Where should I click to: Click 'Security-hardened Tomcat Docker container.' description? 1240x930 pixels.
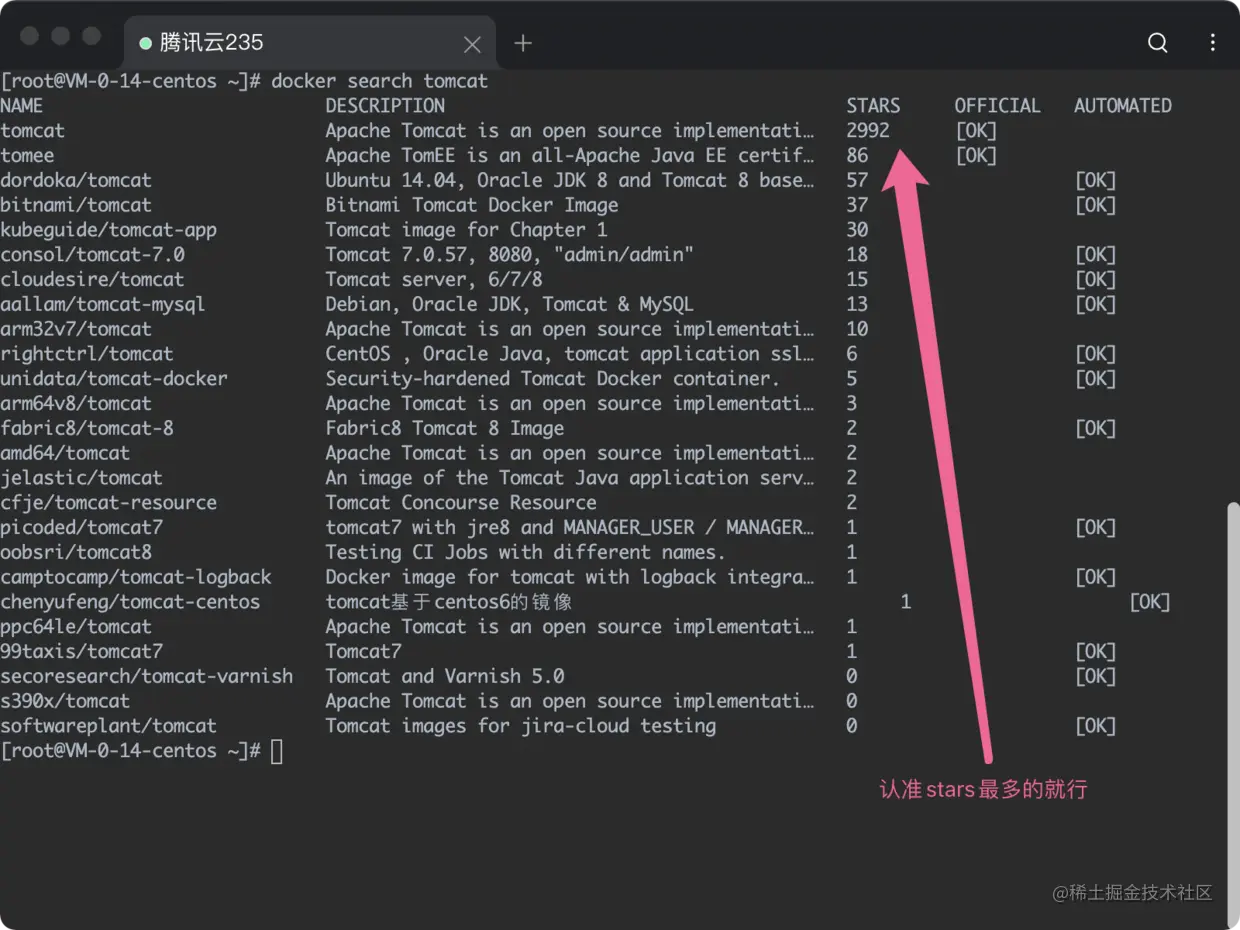pyautogui.click(x=553, y=379)
